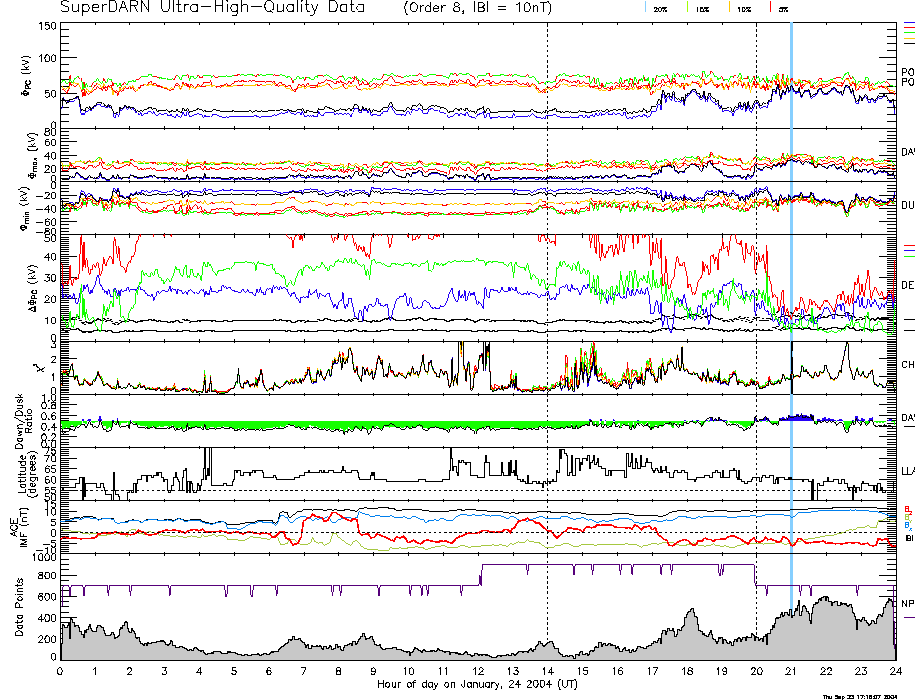Viewport: 915px width, 700px height.
Task: Click the '−60' tick on the Φmin axis
Action: [x=47, y=222]
